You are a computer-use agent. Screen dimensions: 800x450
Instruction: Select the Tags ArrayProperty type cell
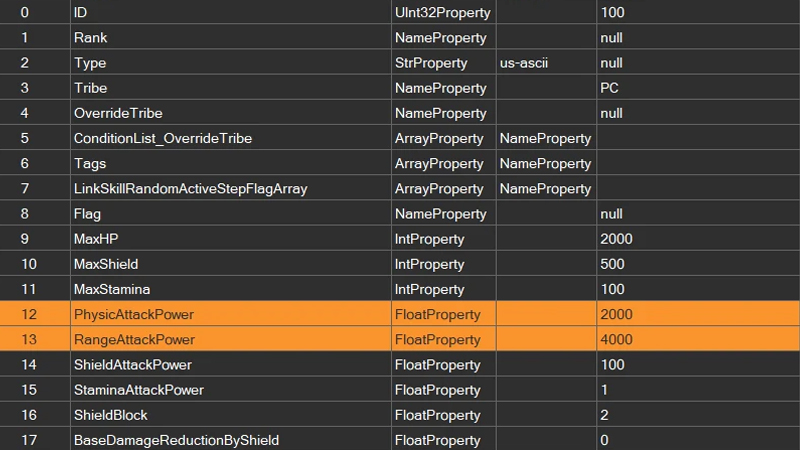(x=443, y=163)
